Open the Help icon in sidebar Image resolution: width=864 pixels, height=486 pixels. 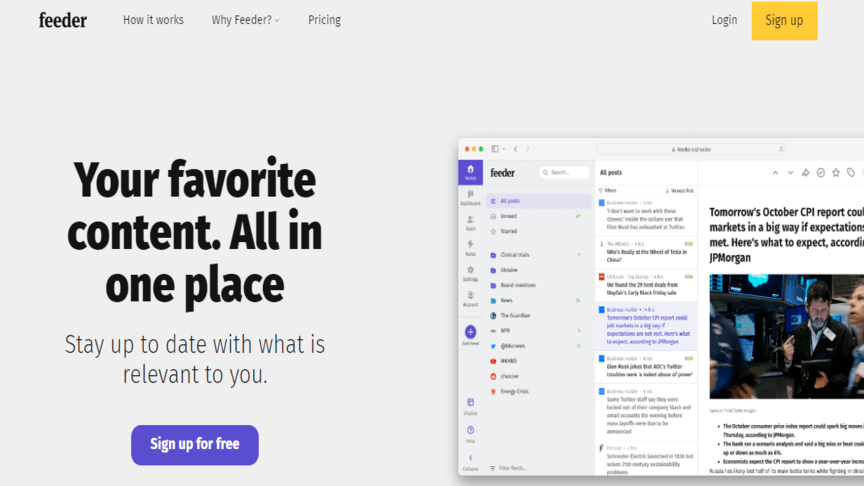pyautogui.click(x=470, y=432)
